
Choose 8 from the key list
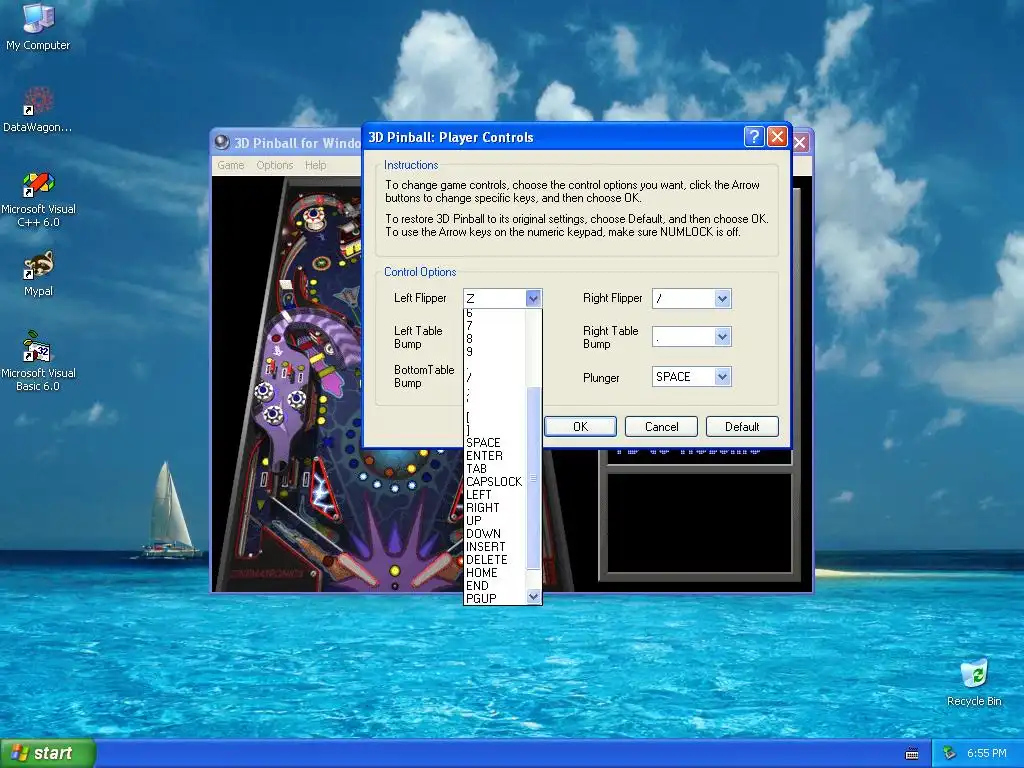pos(494,339)
